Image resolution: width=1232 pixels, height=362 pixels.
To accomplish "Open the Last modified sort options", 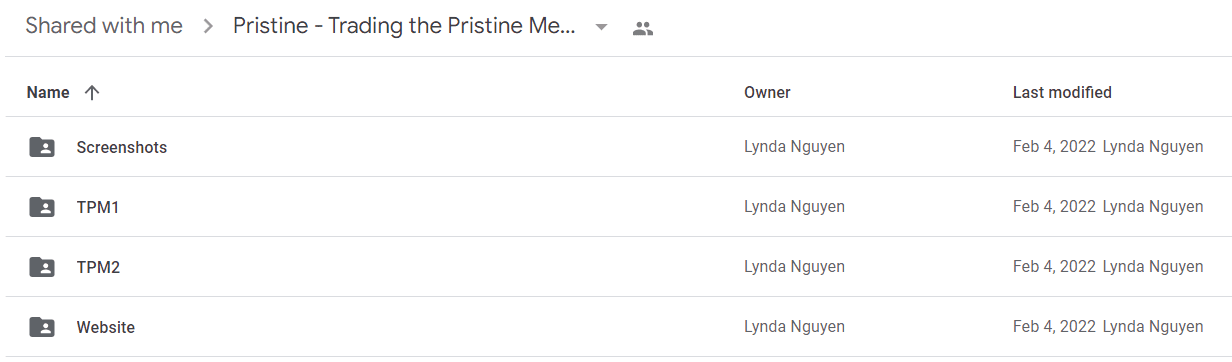I will (1062, 92).
